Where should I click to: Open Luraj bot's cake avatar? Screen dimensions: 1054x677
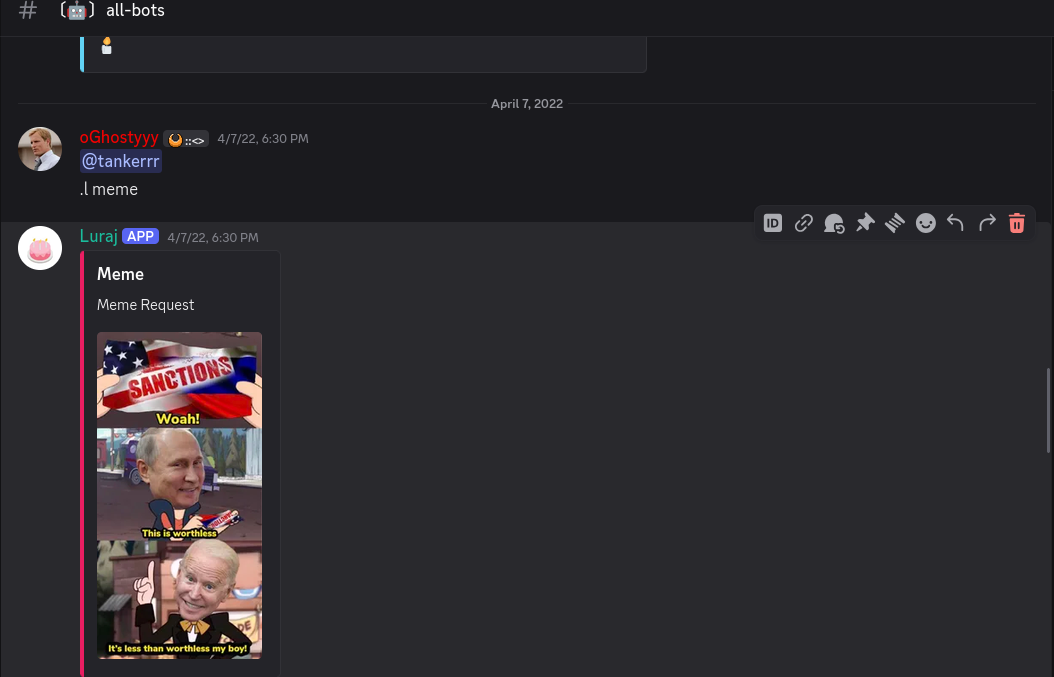[x=40, y=248]
